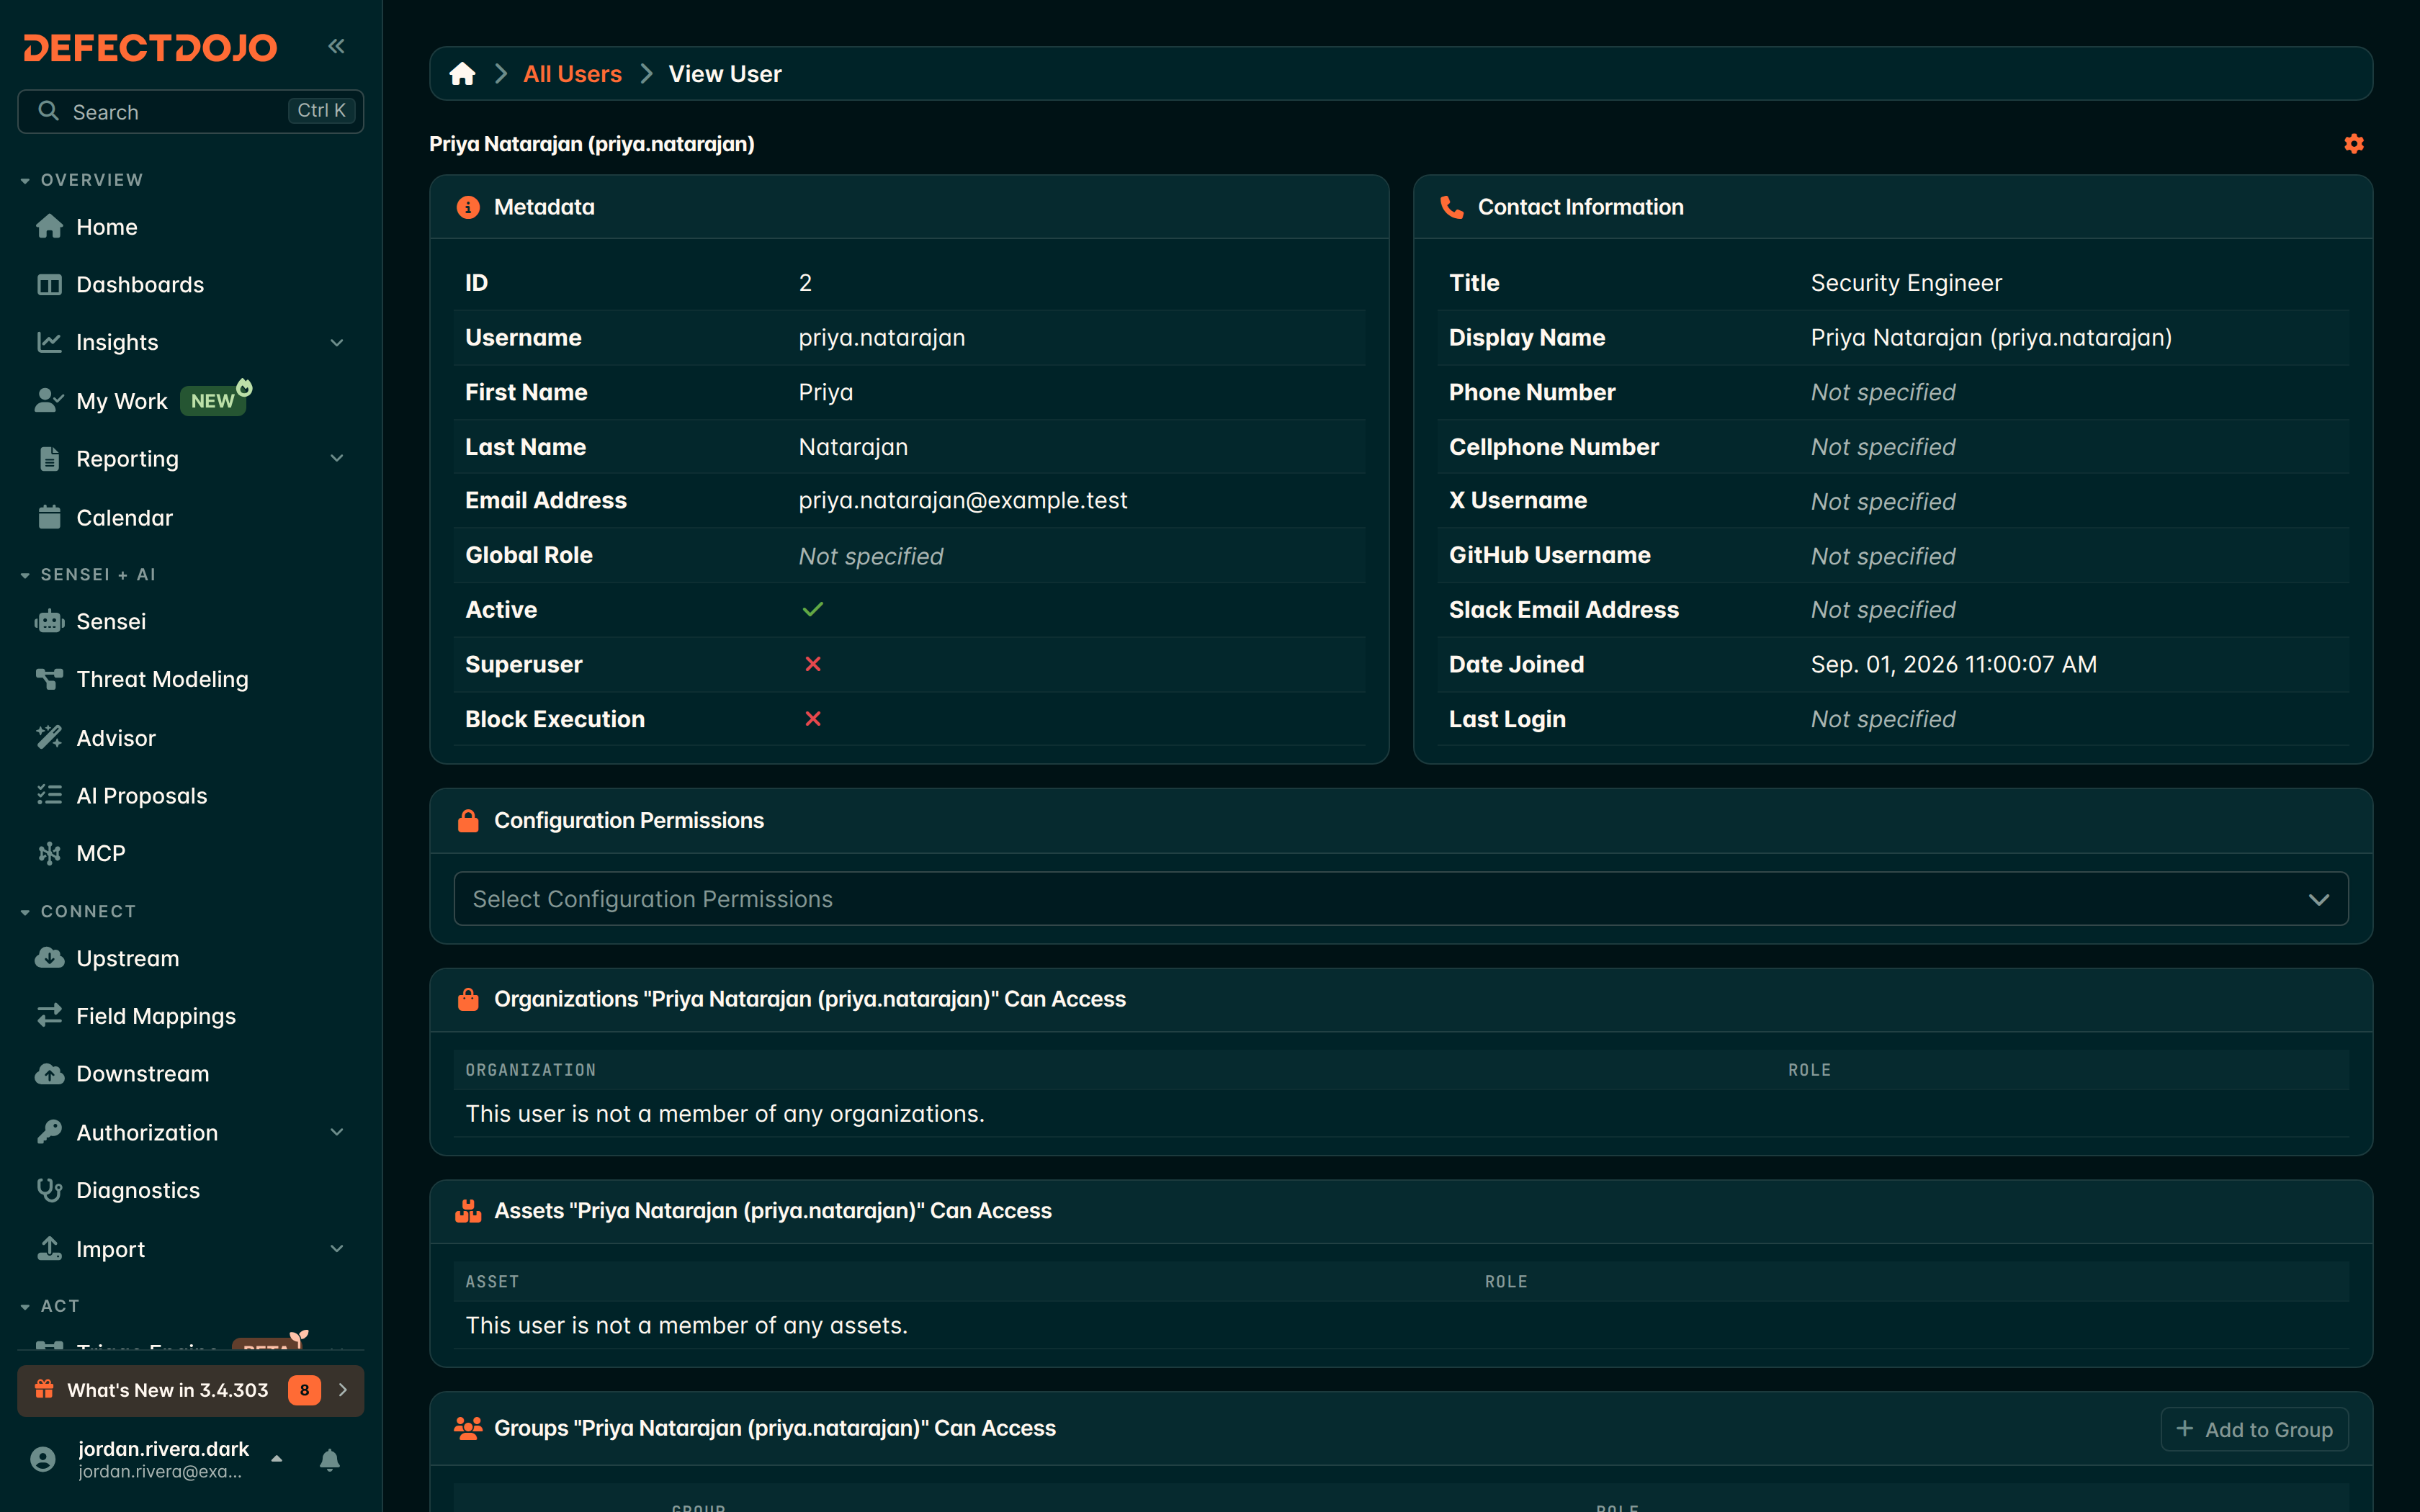
Task: Click the Add to Group button
Action: pos(2254,1429)
